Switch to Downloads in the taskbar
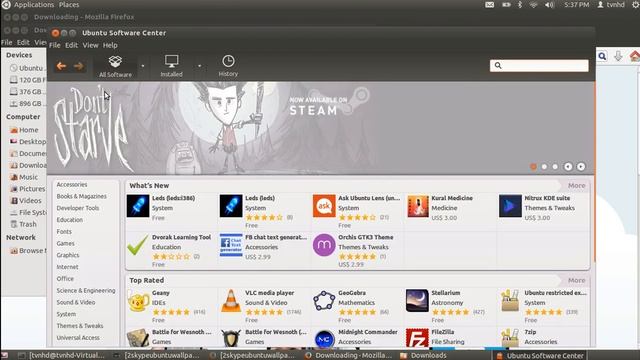640x360 pixels. pos(424,356)
